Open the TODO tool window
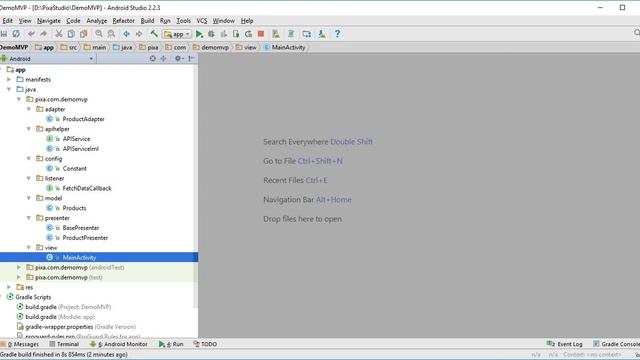 point(205,344)
